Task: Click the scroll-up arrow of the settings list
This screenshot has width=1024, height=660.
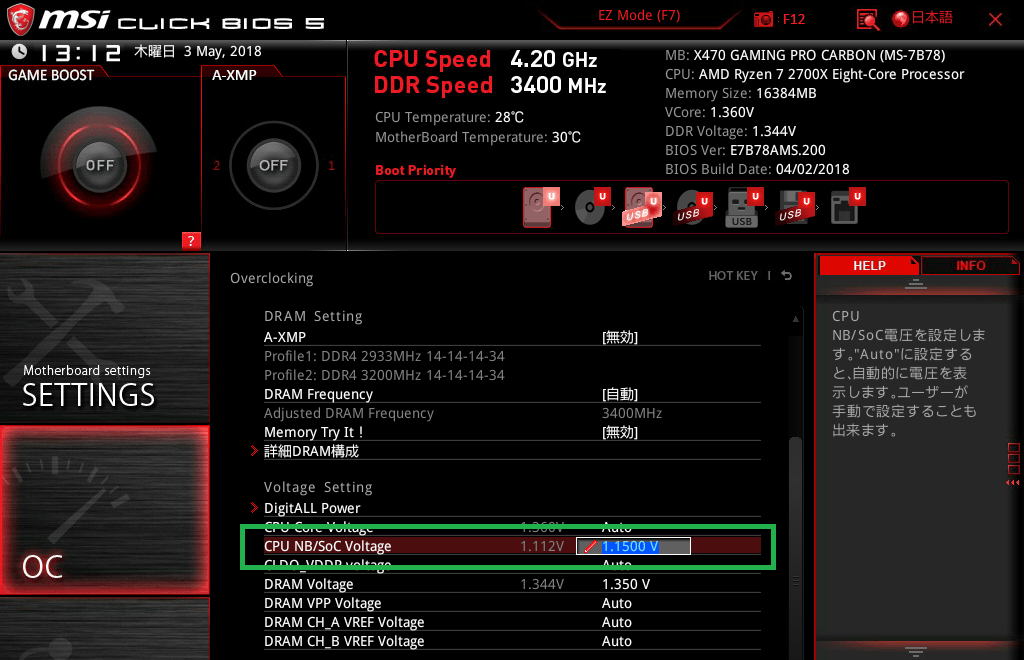Action: click(795, 319)
